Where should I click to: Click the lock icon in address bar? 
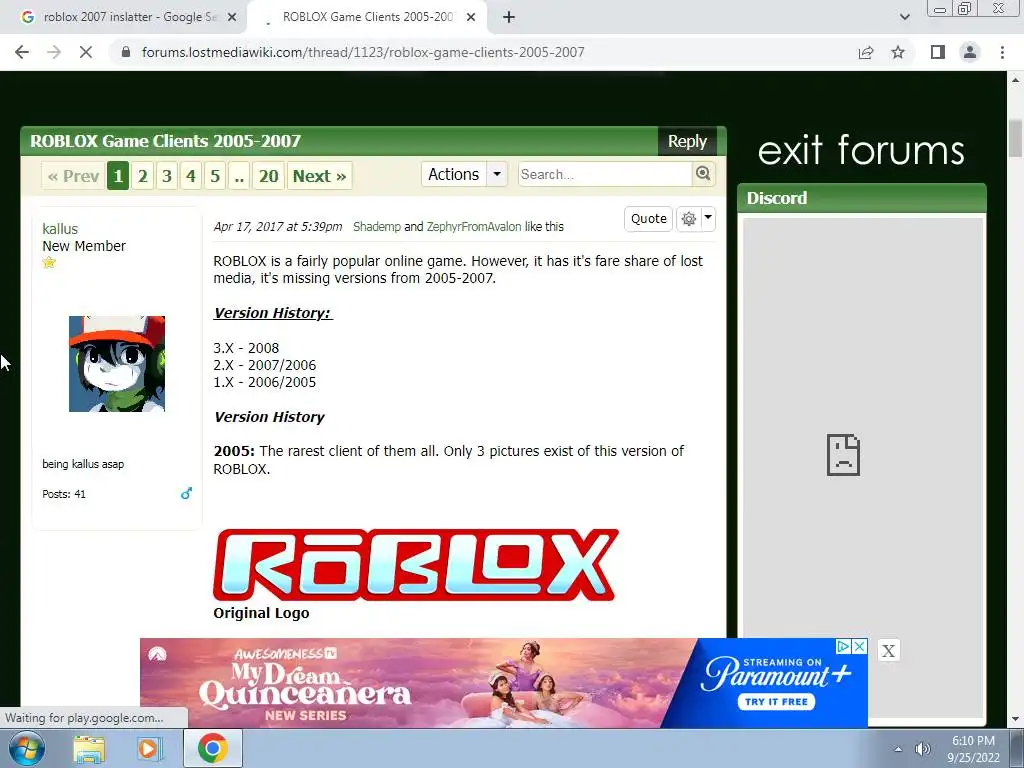point(126,52)
